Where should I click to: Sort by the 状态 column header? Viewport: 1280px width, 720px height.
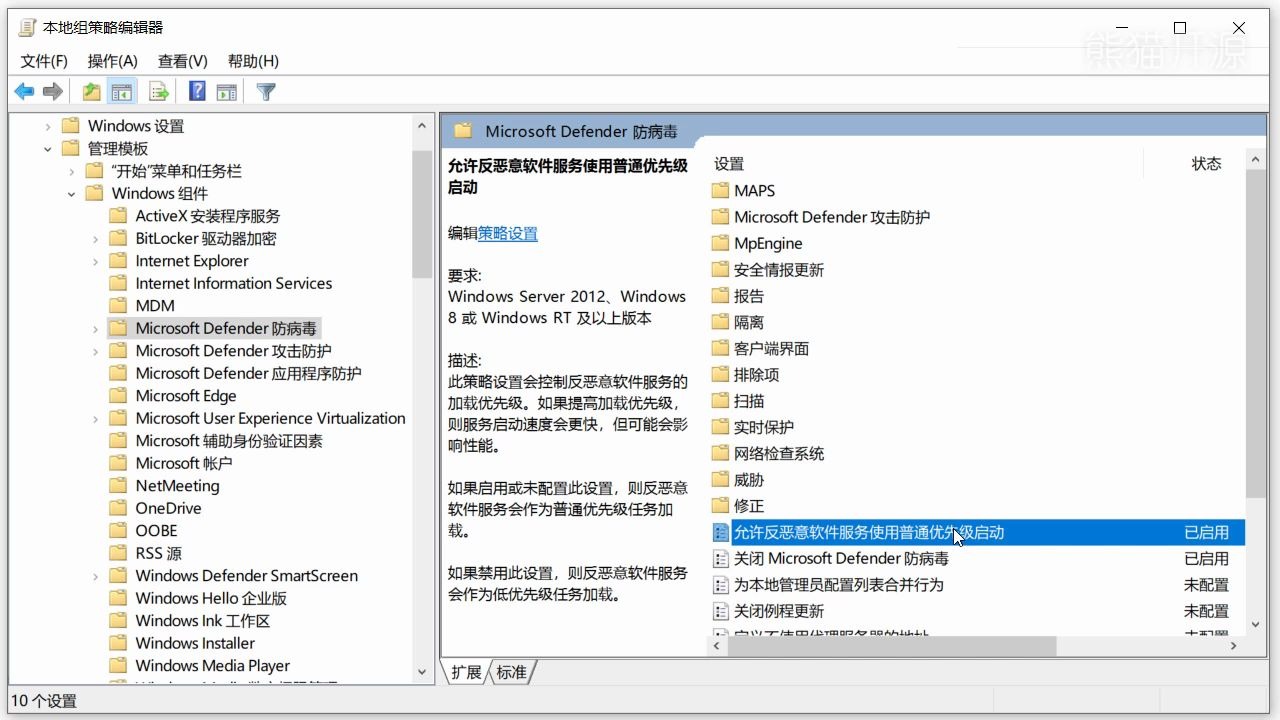[x=1206, y=164]
